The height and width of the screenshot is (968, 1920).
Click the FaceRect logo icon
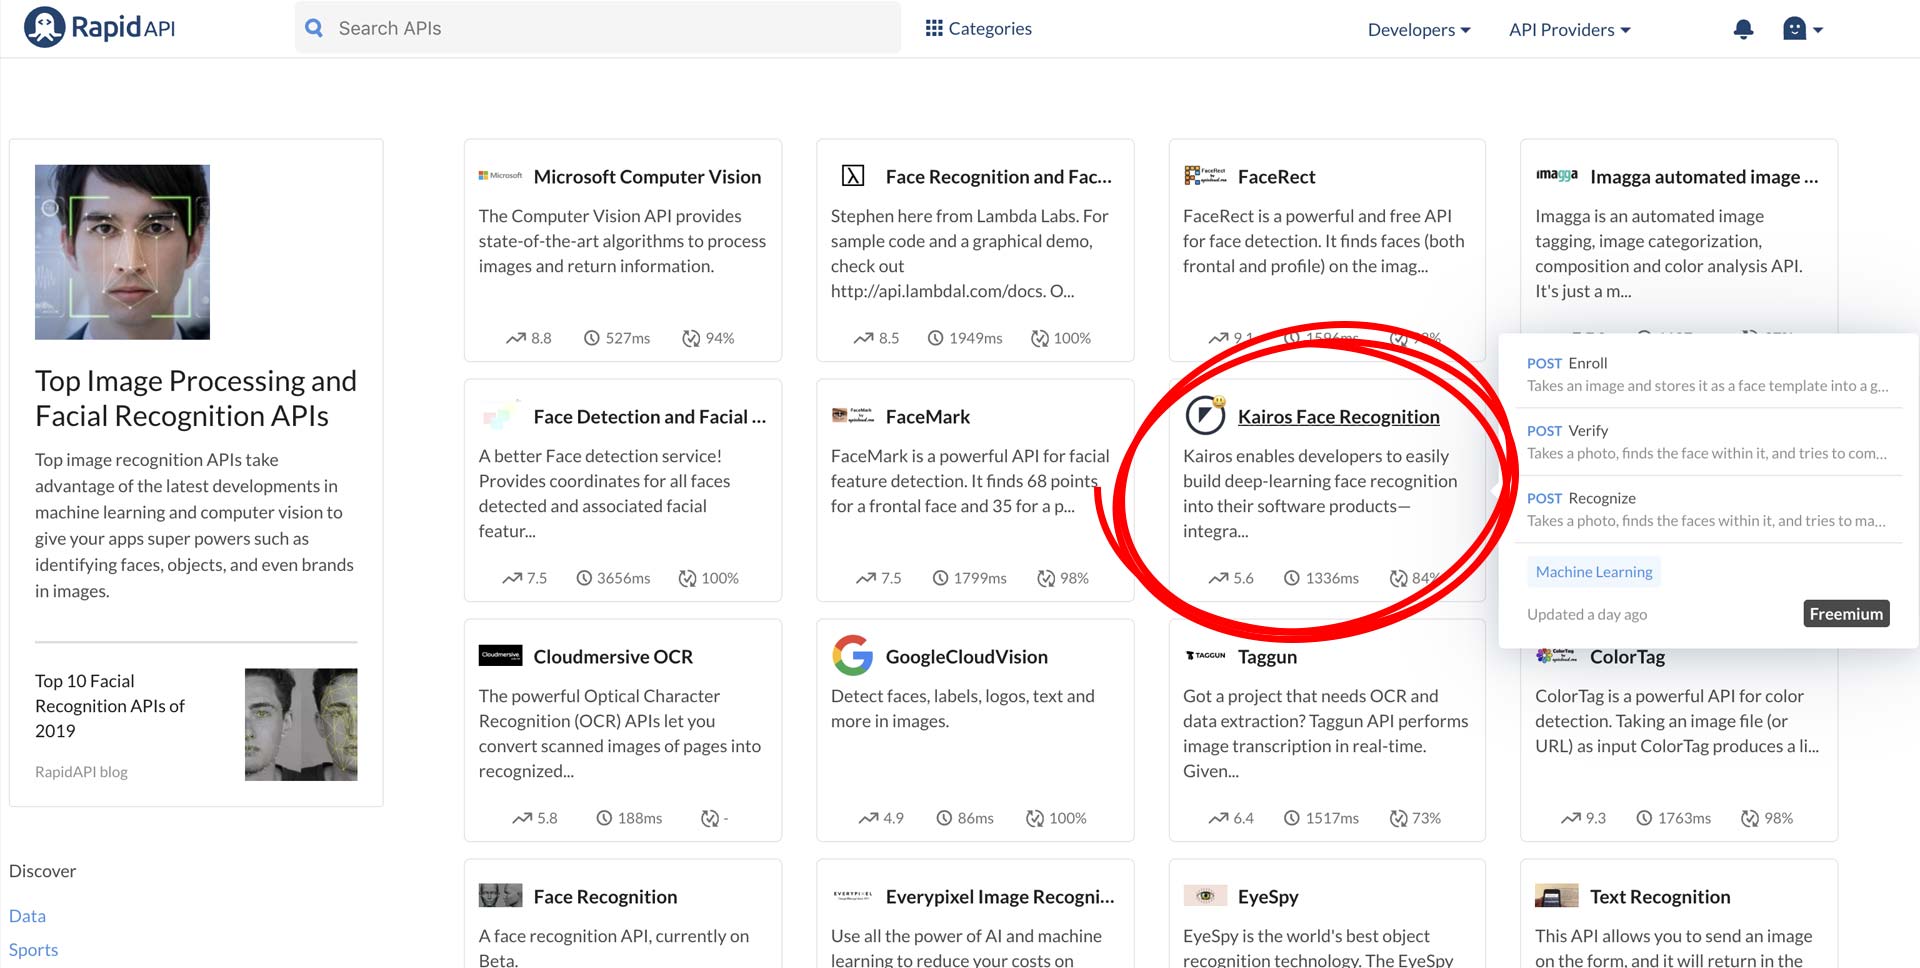1205,176
